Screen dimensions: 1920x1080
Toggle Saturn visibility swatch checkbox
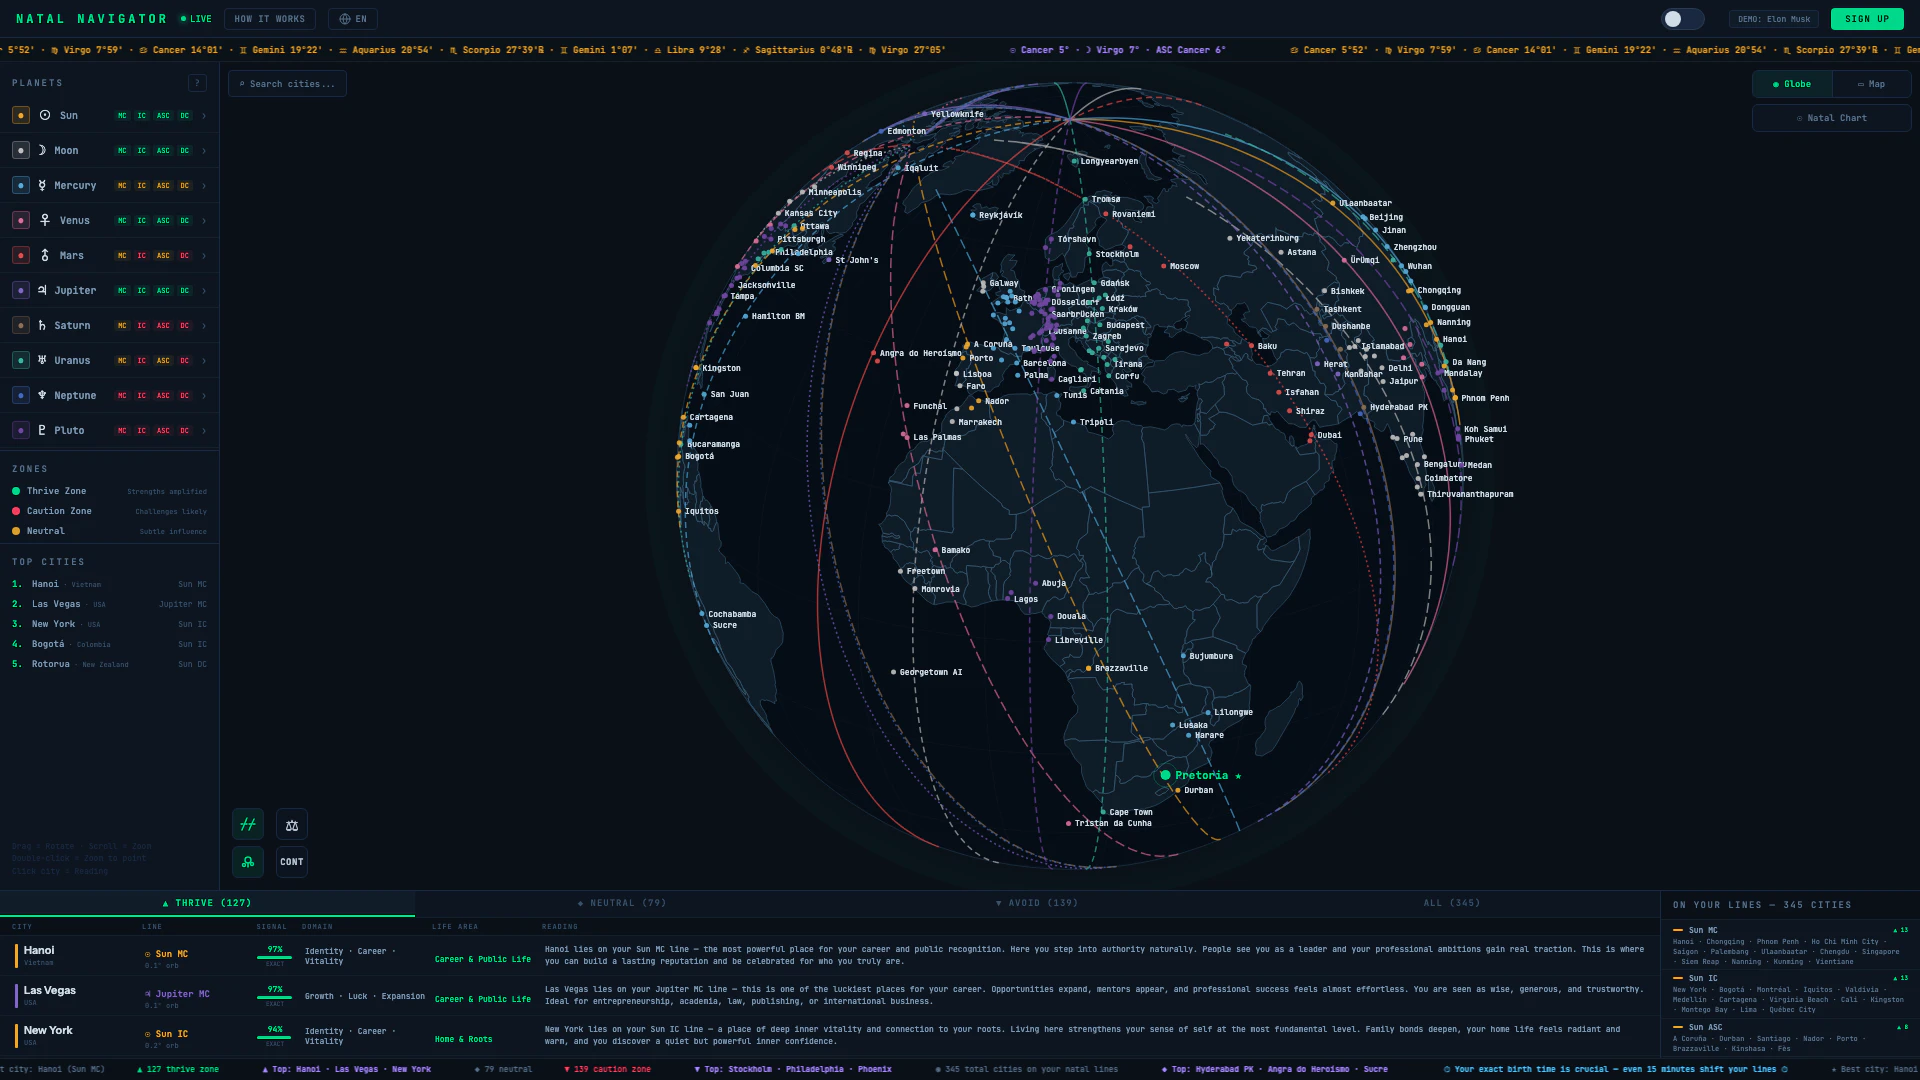click(x=21, y=326)
